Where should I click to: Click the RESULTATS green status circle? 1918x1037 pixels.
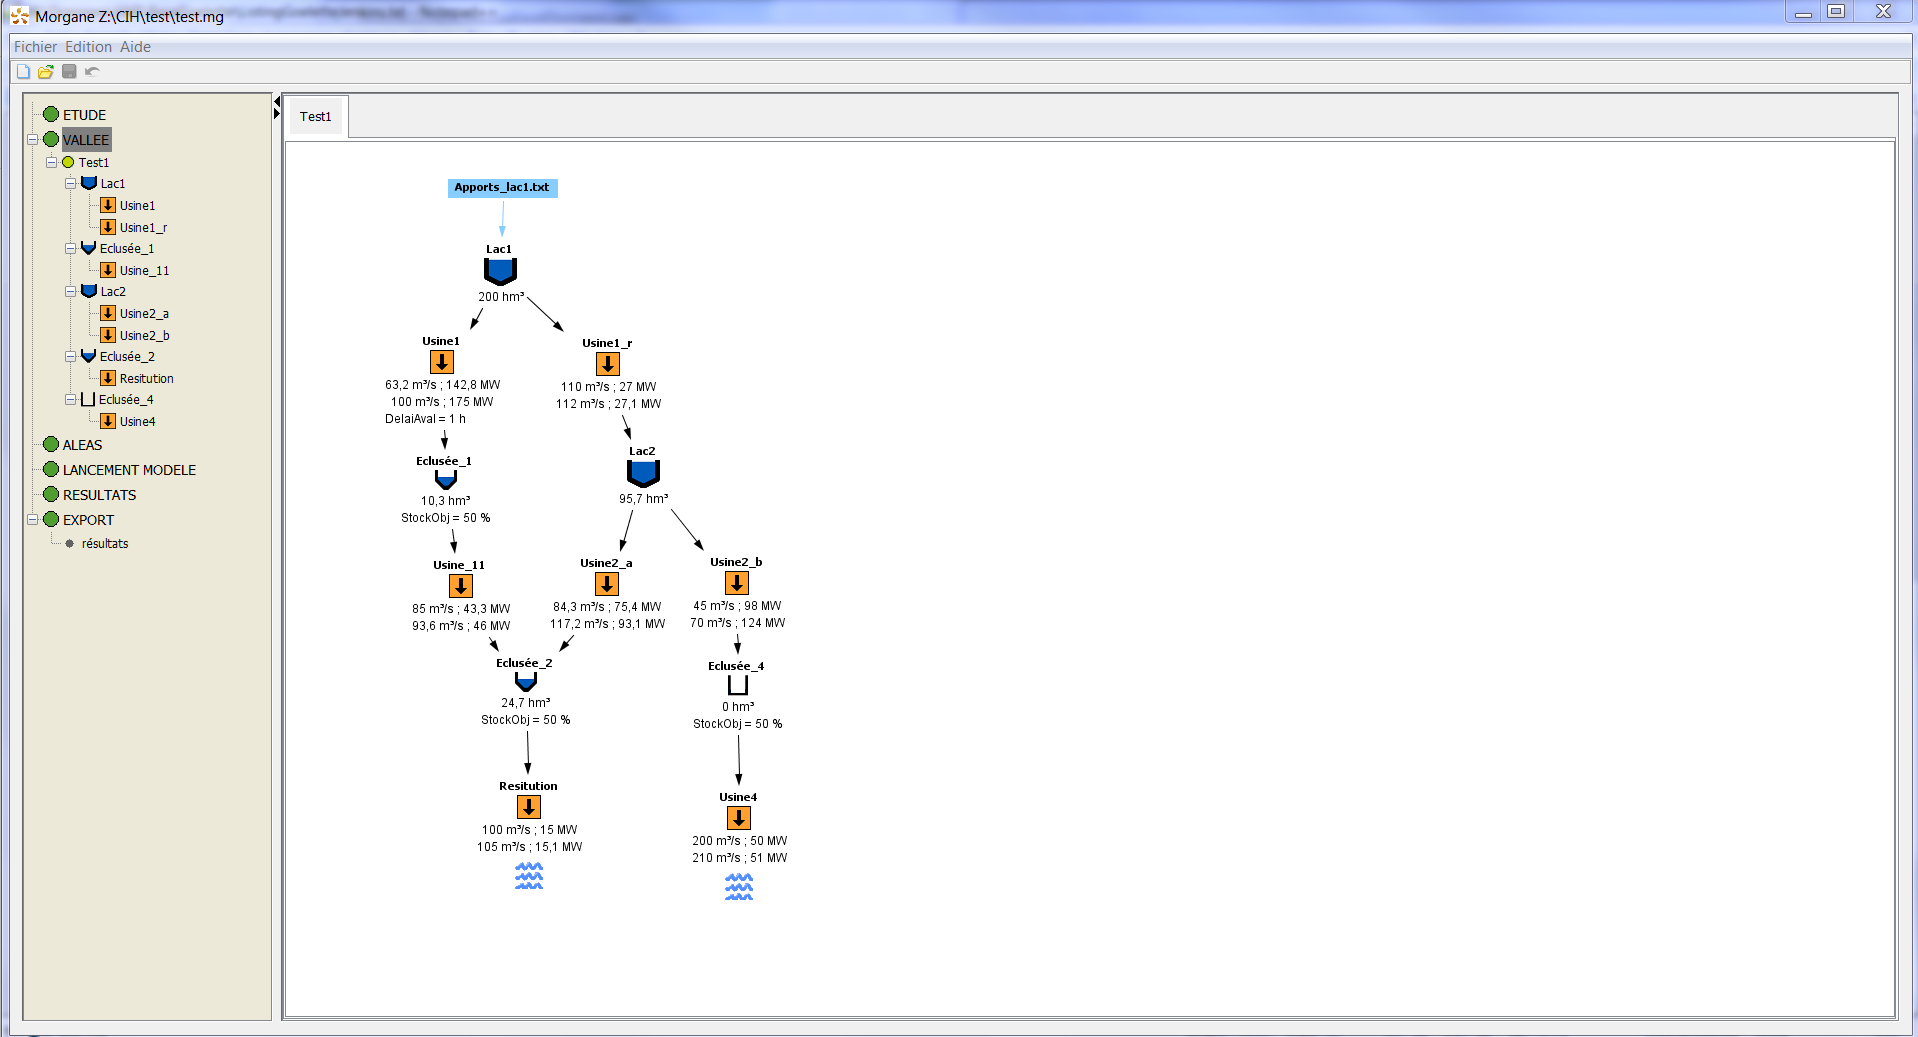pyautogui.click(x=51, y=494)
